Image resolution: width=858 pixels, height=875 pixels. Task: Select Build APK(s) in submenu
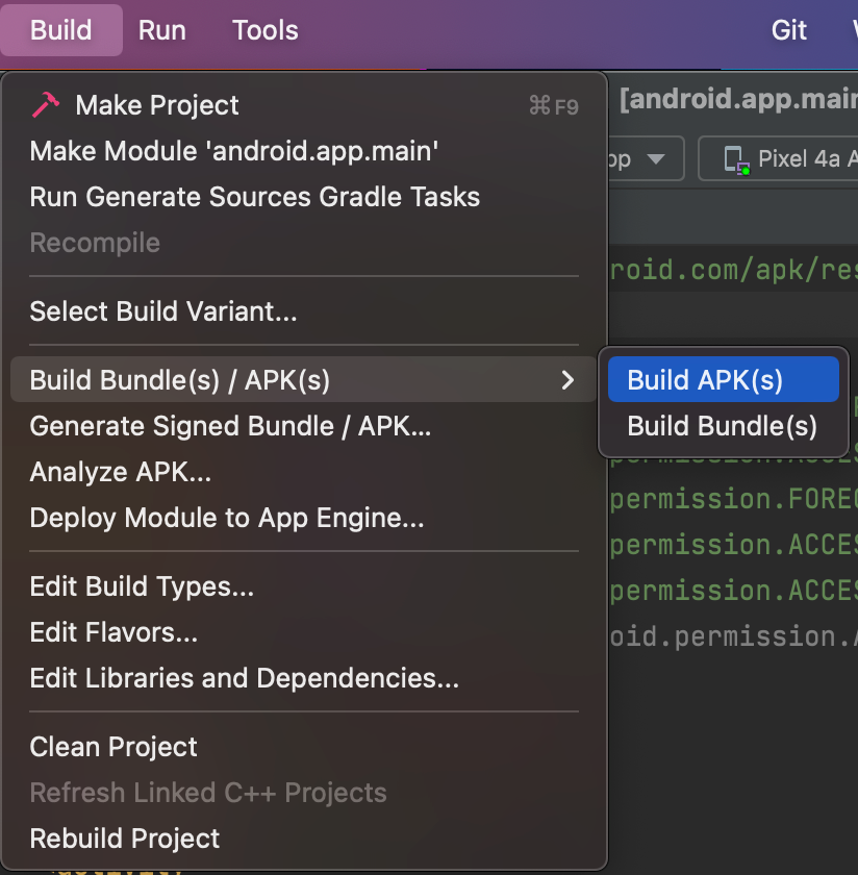[x=705, y=380]
